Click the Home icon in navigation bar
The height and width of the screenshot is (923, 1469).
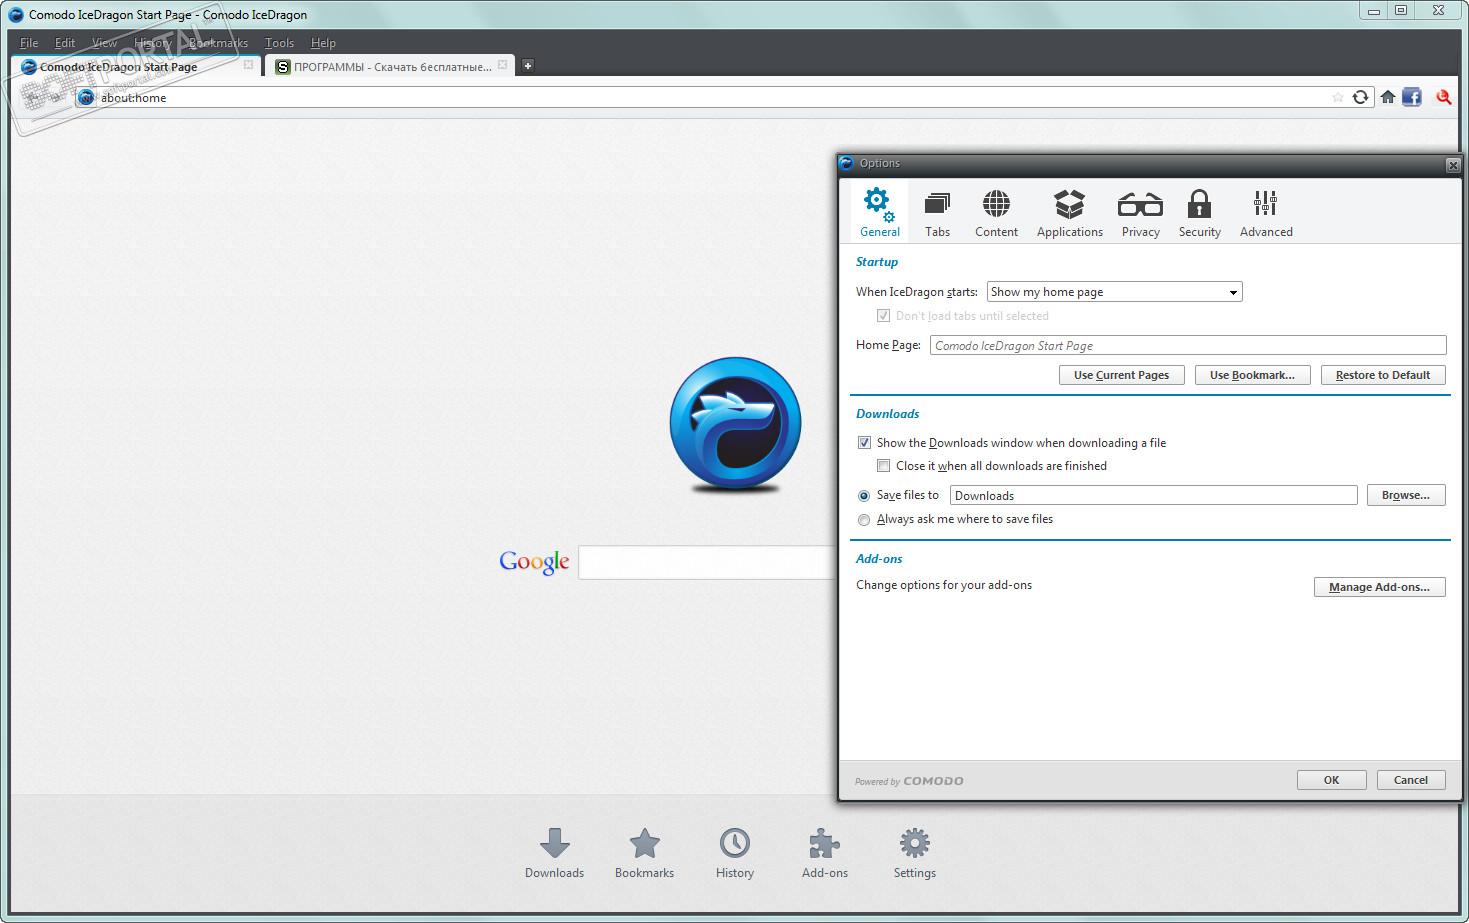(x=1387, y=97)
